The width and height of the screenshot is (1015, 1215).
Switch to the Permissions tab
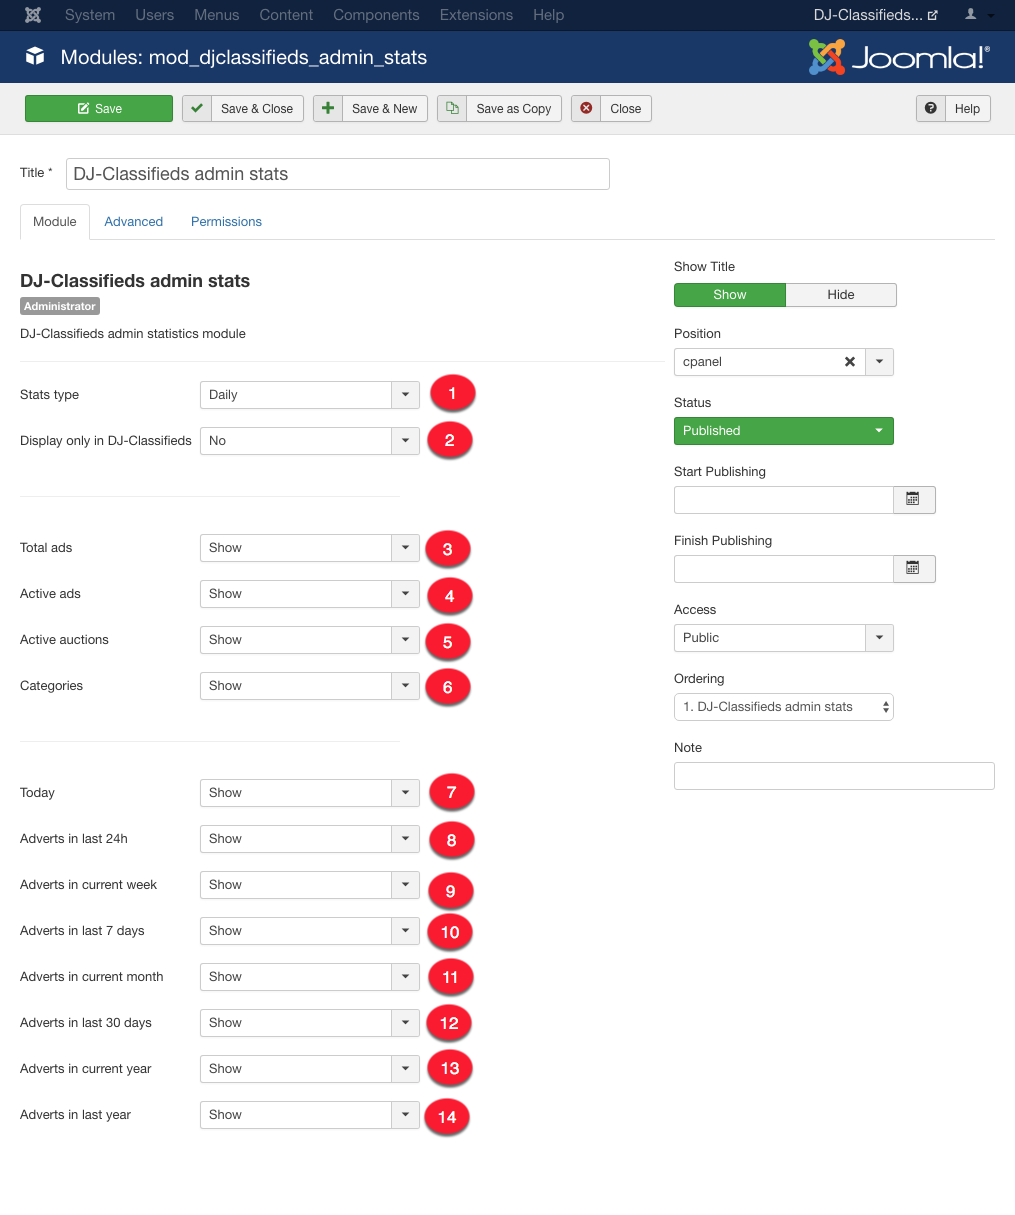[x=226, y=222]
